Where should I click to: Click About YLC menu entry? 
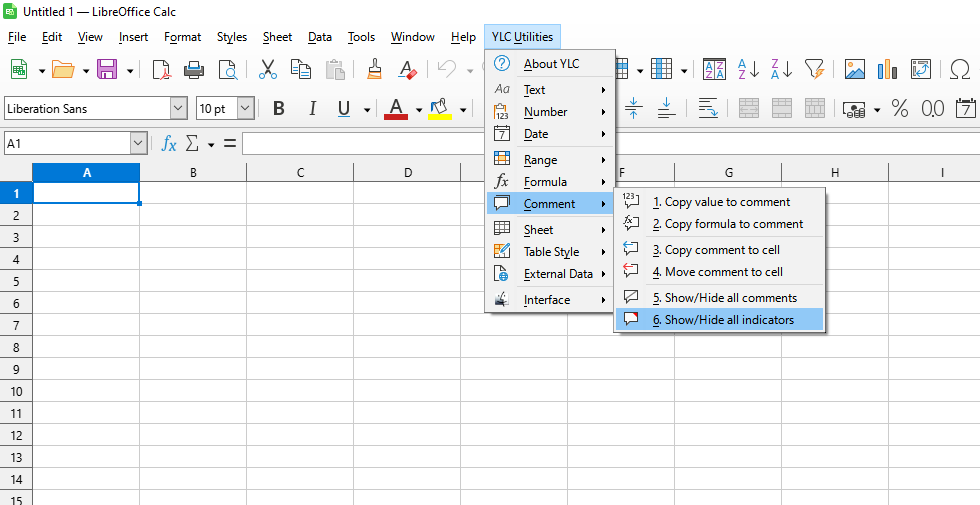point(551,64)
